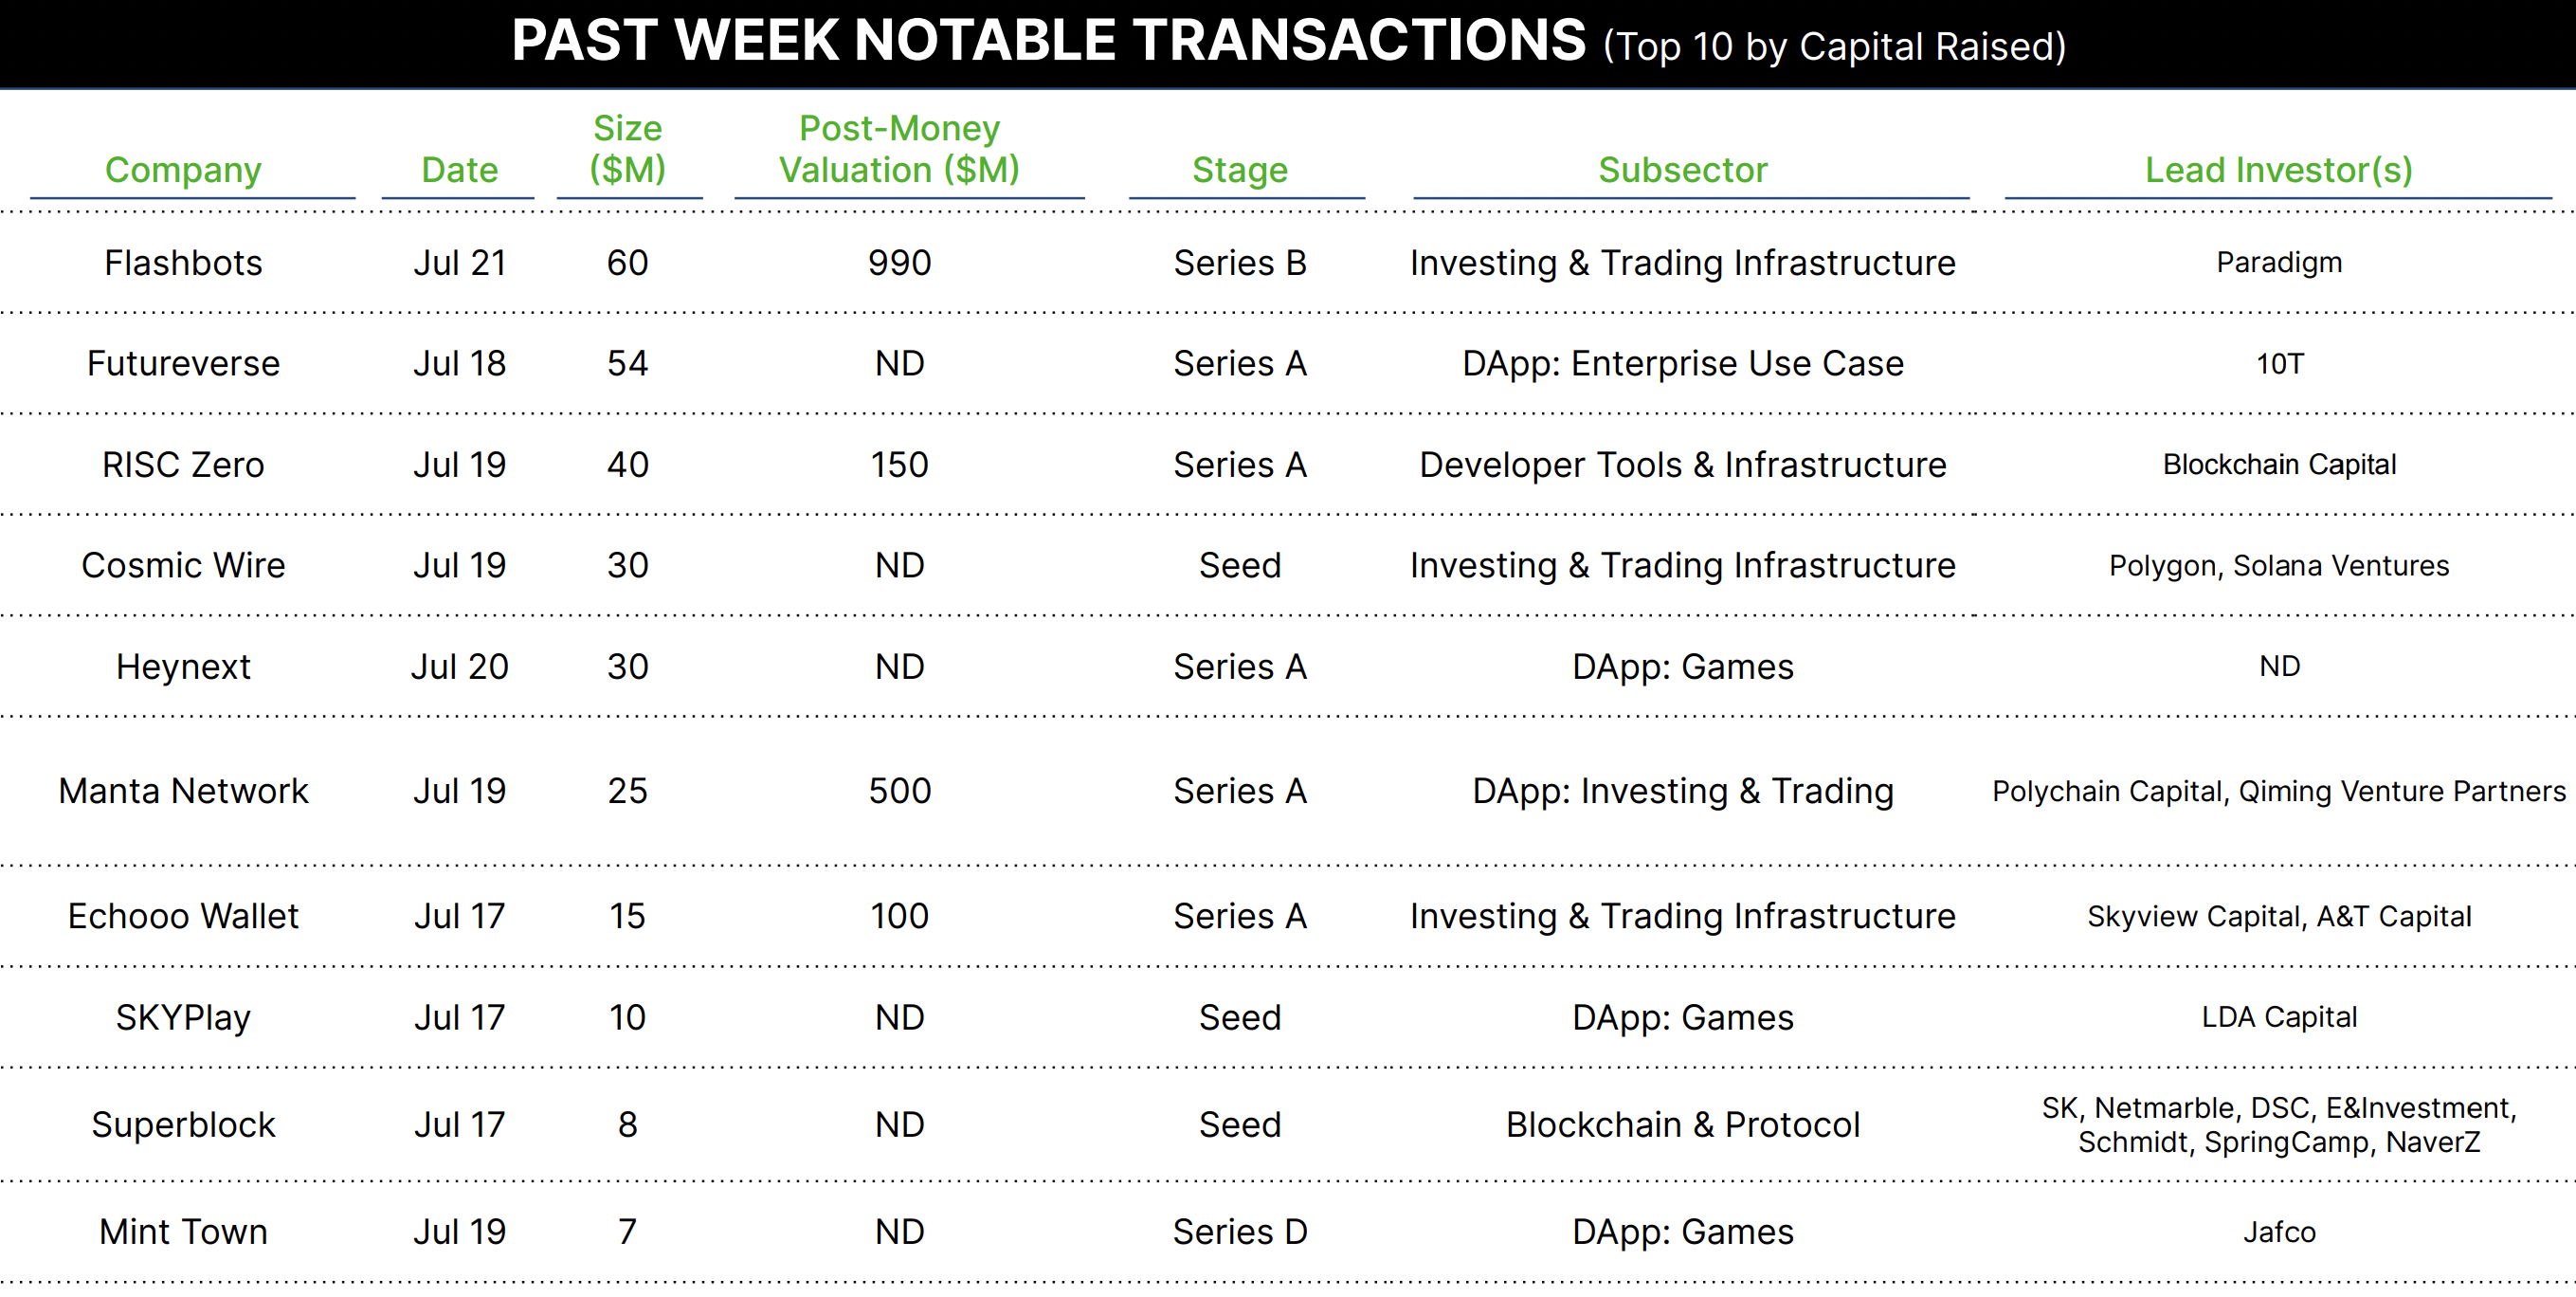This screenshot has height=1297, width=2576.
Task: Click the Cosmic Wire company cell
Action: pos(183,565)
